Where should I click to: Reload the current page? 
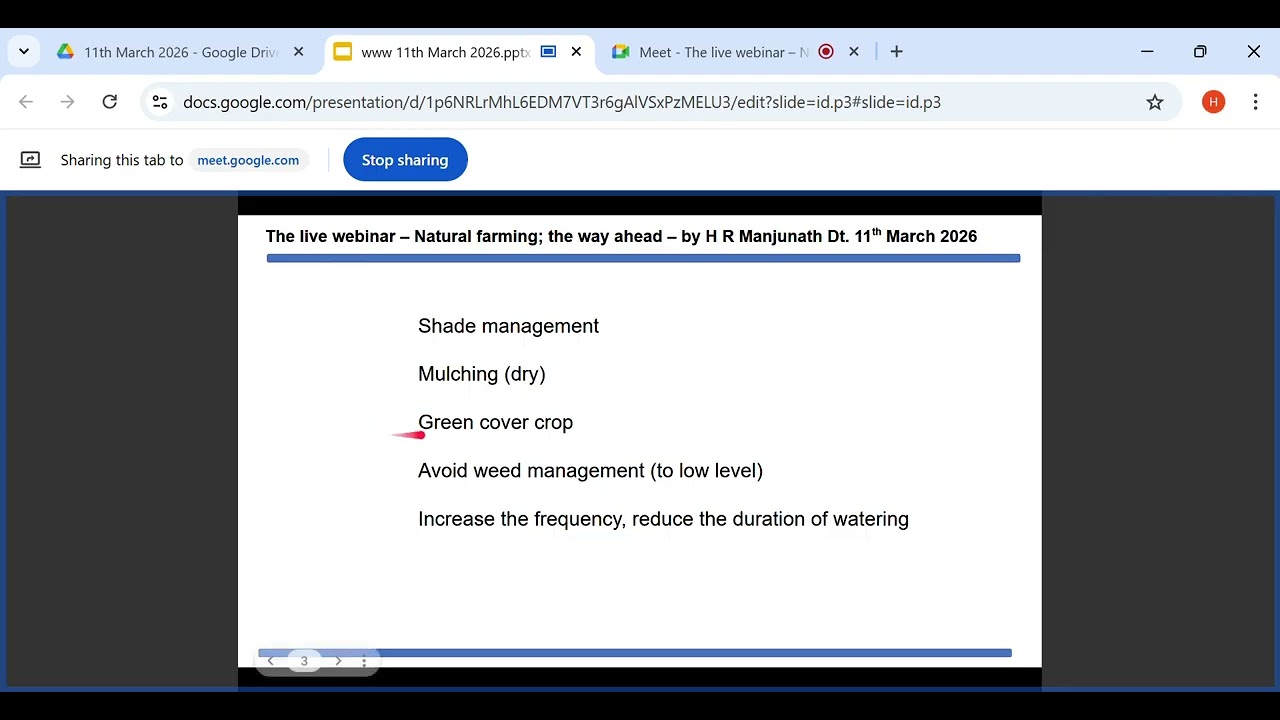point(110,102)
